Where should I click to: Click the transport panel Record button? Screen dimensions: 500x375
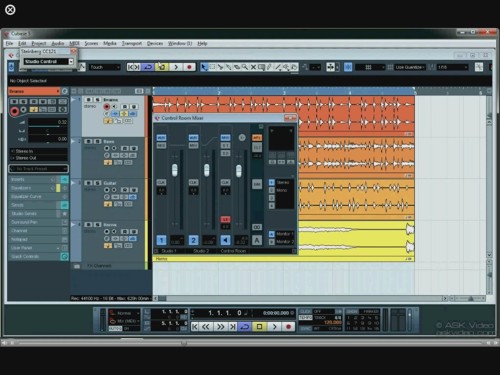pos(289,327)
